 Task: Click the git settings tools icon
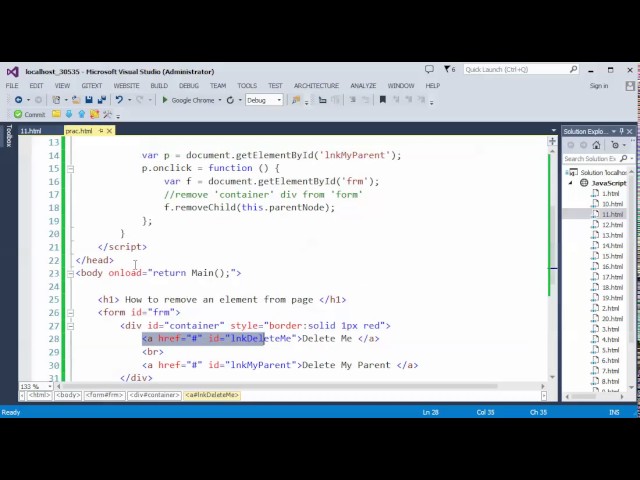pos(107,114)
